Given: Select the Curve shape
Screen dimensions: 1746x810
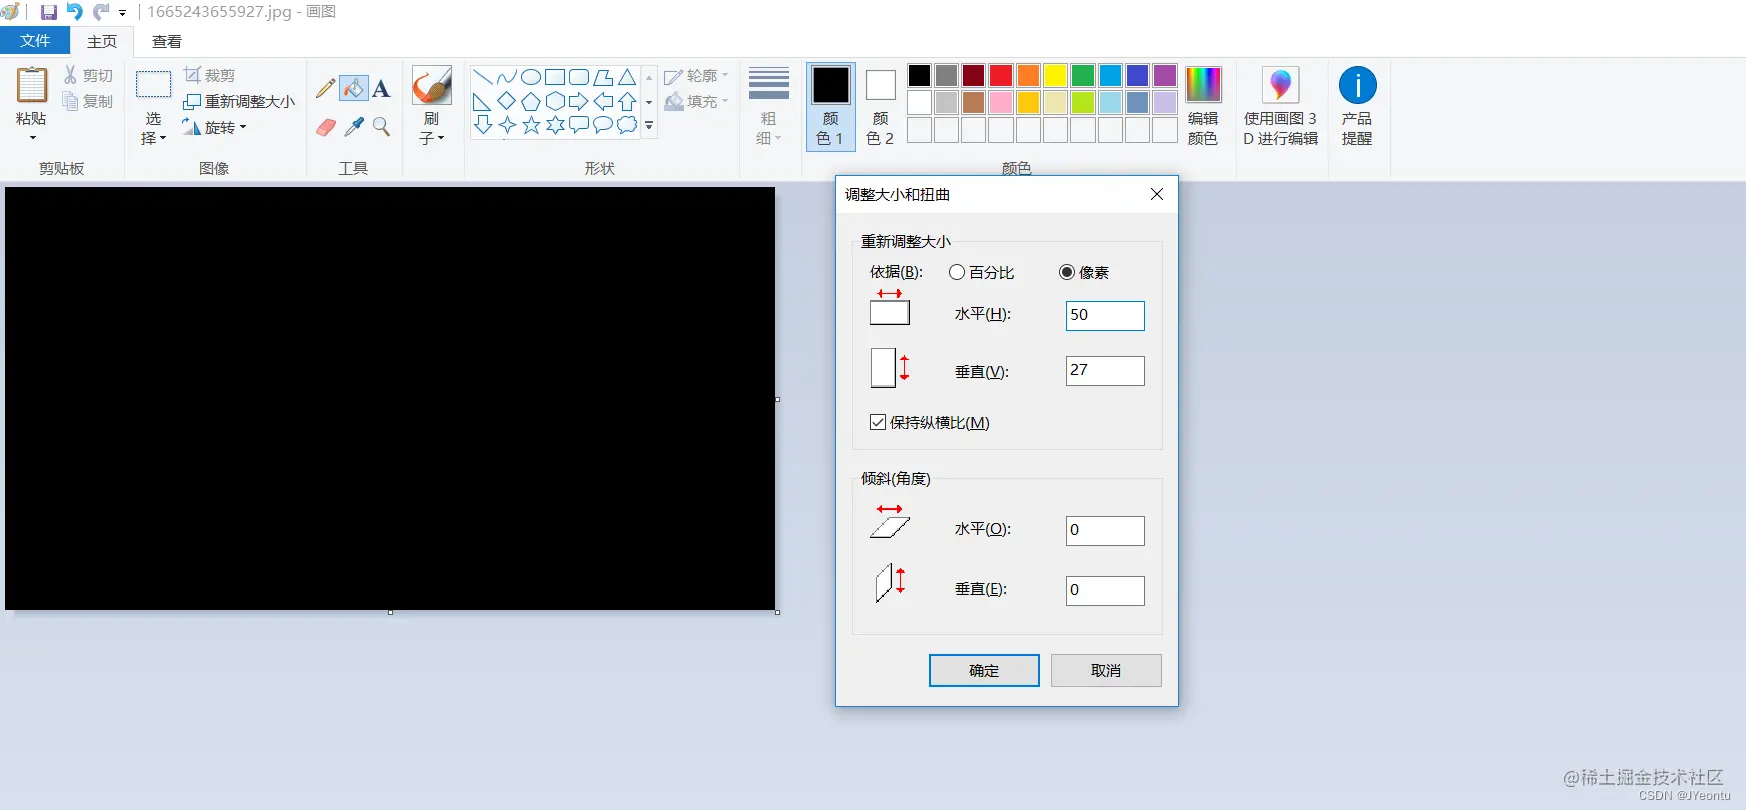Looking at the screenshot, I should (507, 77).
